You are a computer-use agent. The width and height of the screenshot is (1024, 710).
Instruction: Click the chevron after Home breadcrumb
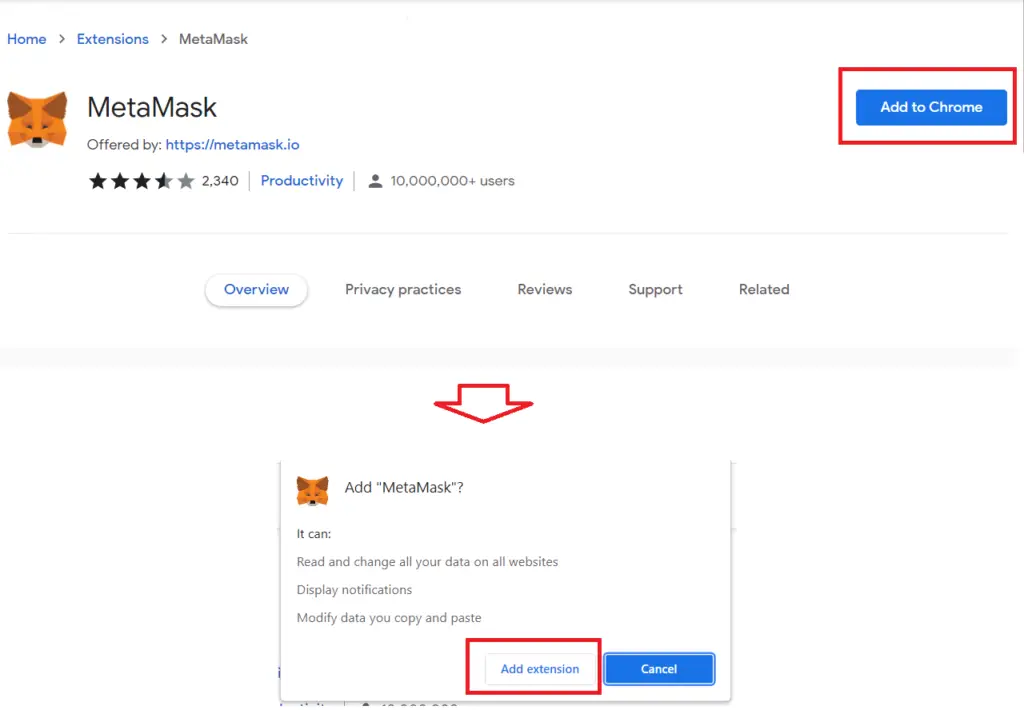point(61,39)
